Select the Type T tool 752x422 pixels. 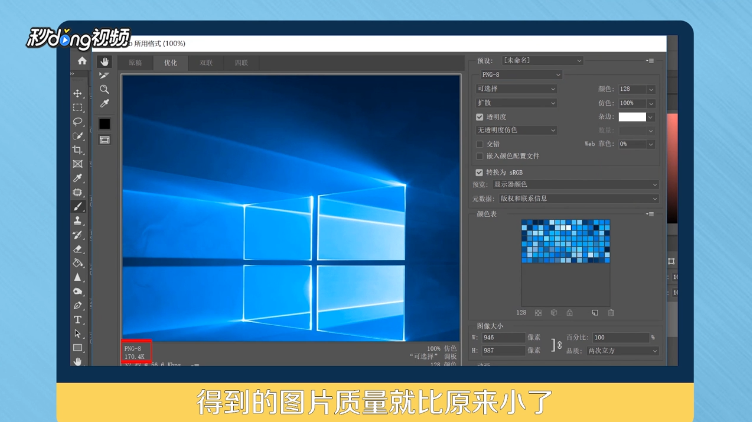point(77,319)
